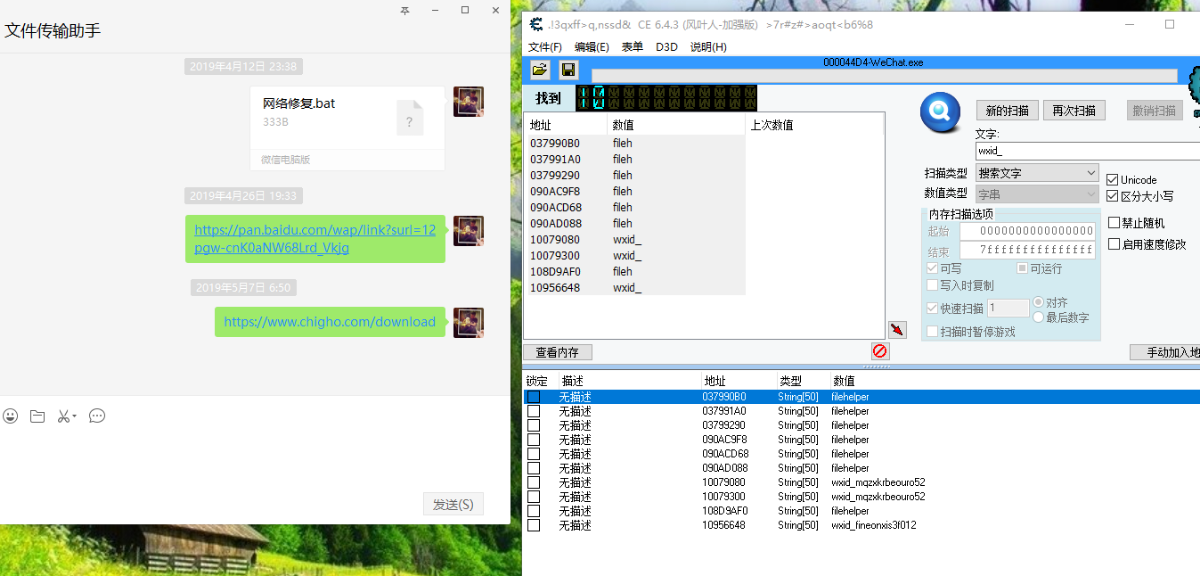Image resolution: width=1200 pixels, height=576 pixels.
Task: Open the emoji picker in WeChat
Action: pyautogui.click(x=10, y=416)
